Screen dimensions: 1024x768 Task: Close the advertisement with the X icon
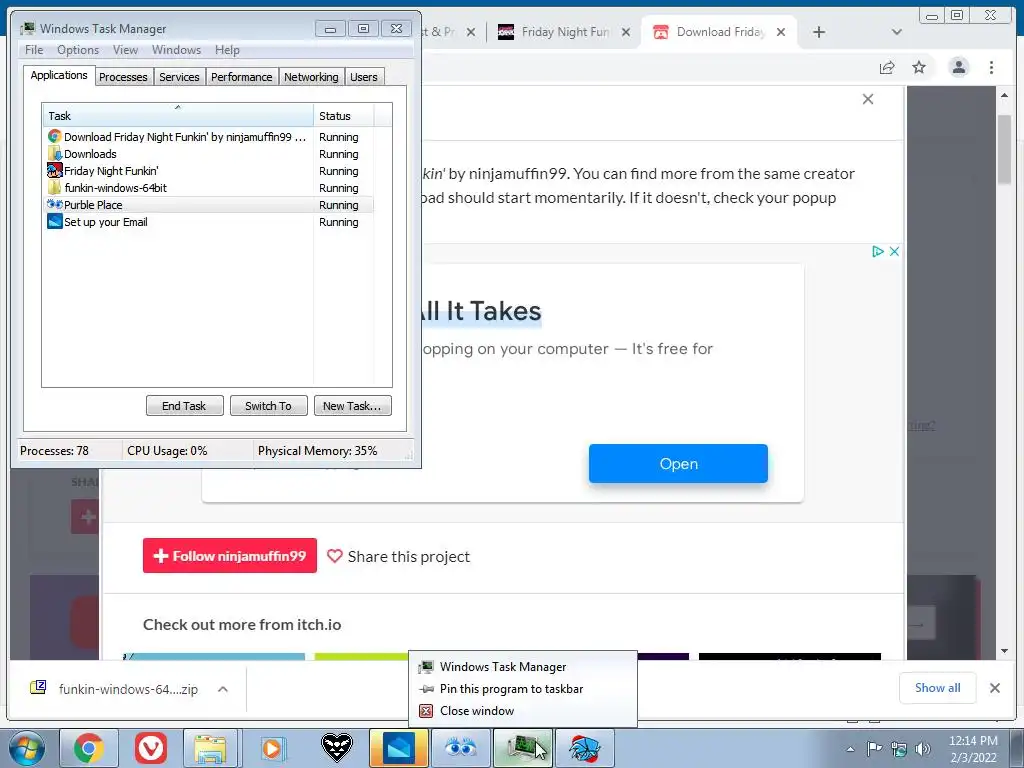click(x=894, y=251)
